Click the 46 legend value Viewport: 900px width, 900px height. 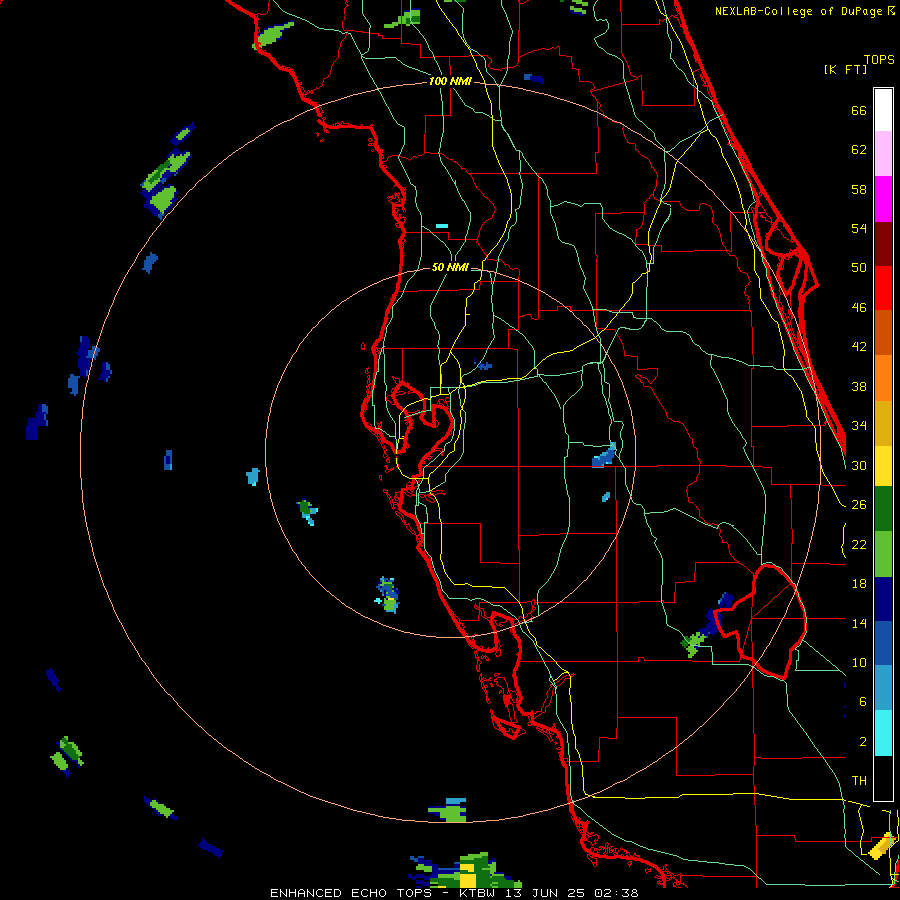859,308
